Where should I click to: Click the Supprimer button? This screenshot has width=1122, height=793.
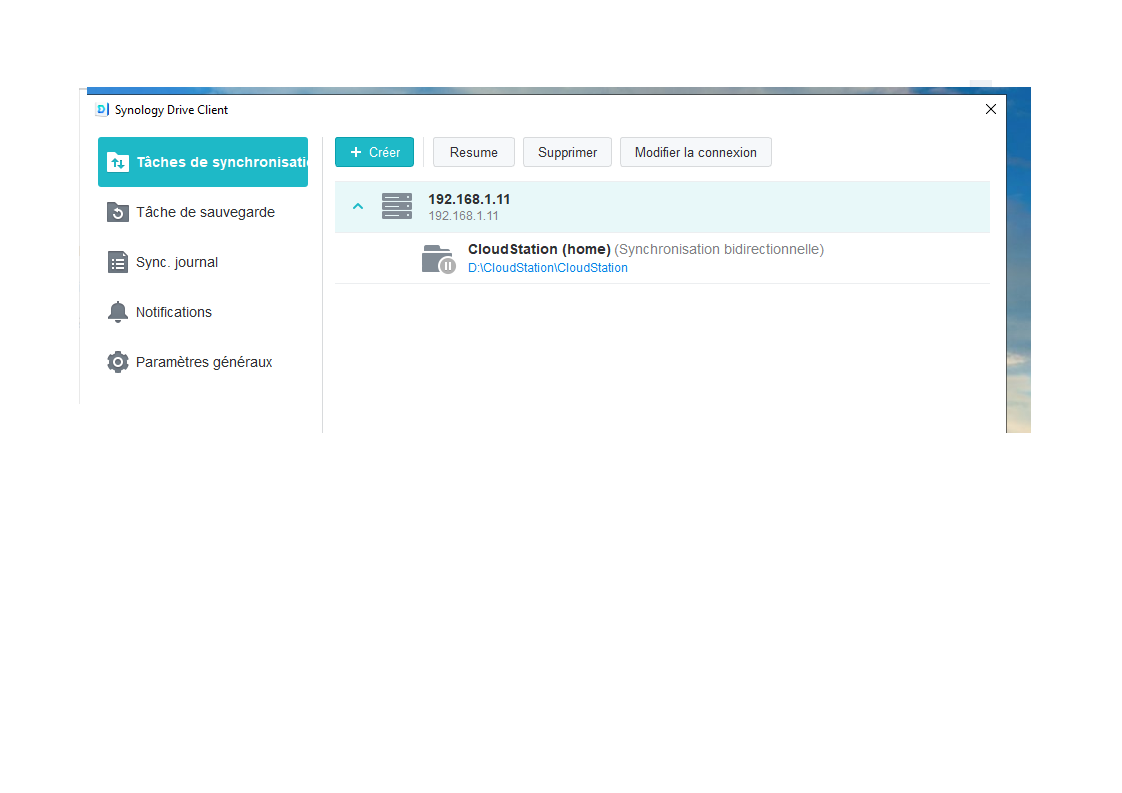(x=567, y=152)
